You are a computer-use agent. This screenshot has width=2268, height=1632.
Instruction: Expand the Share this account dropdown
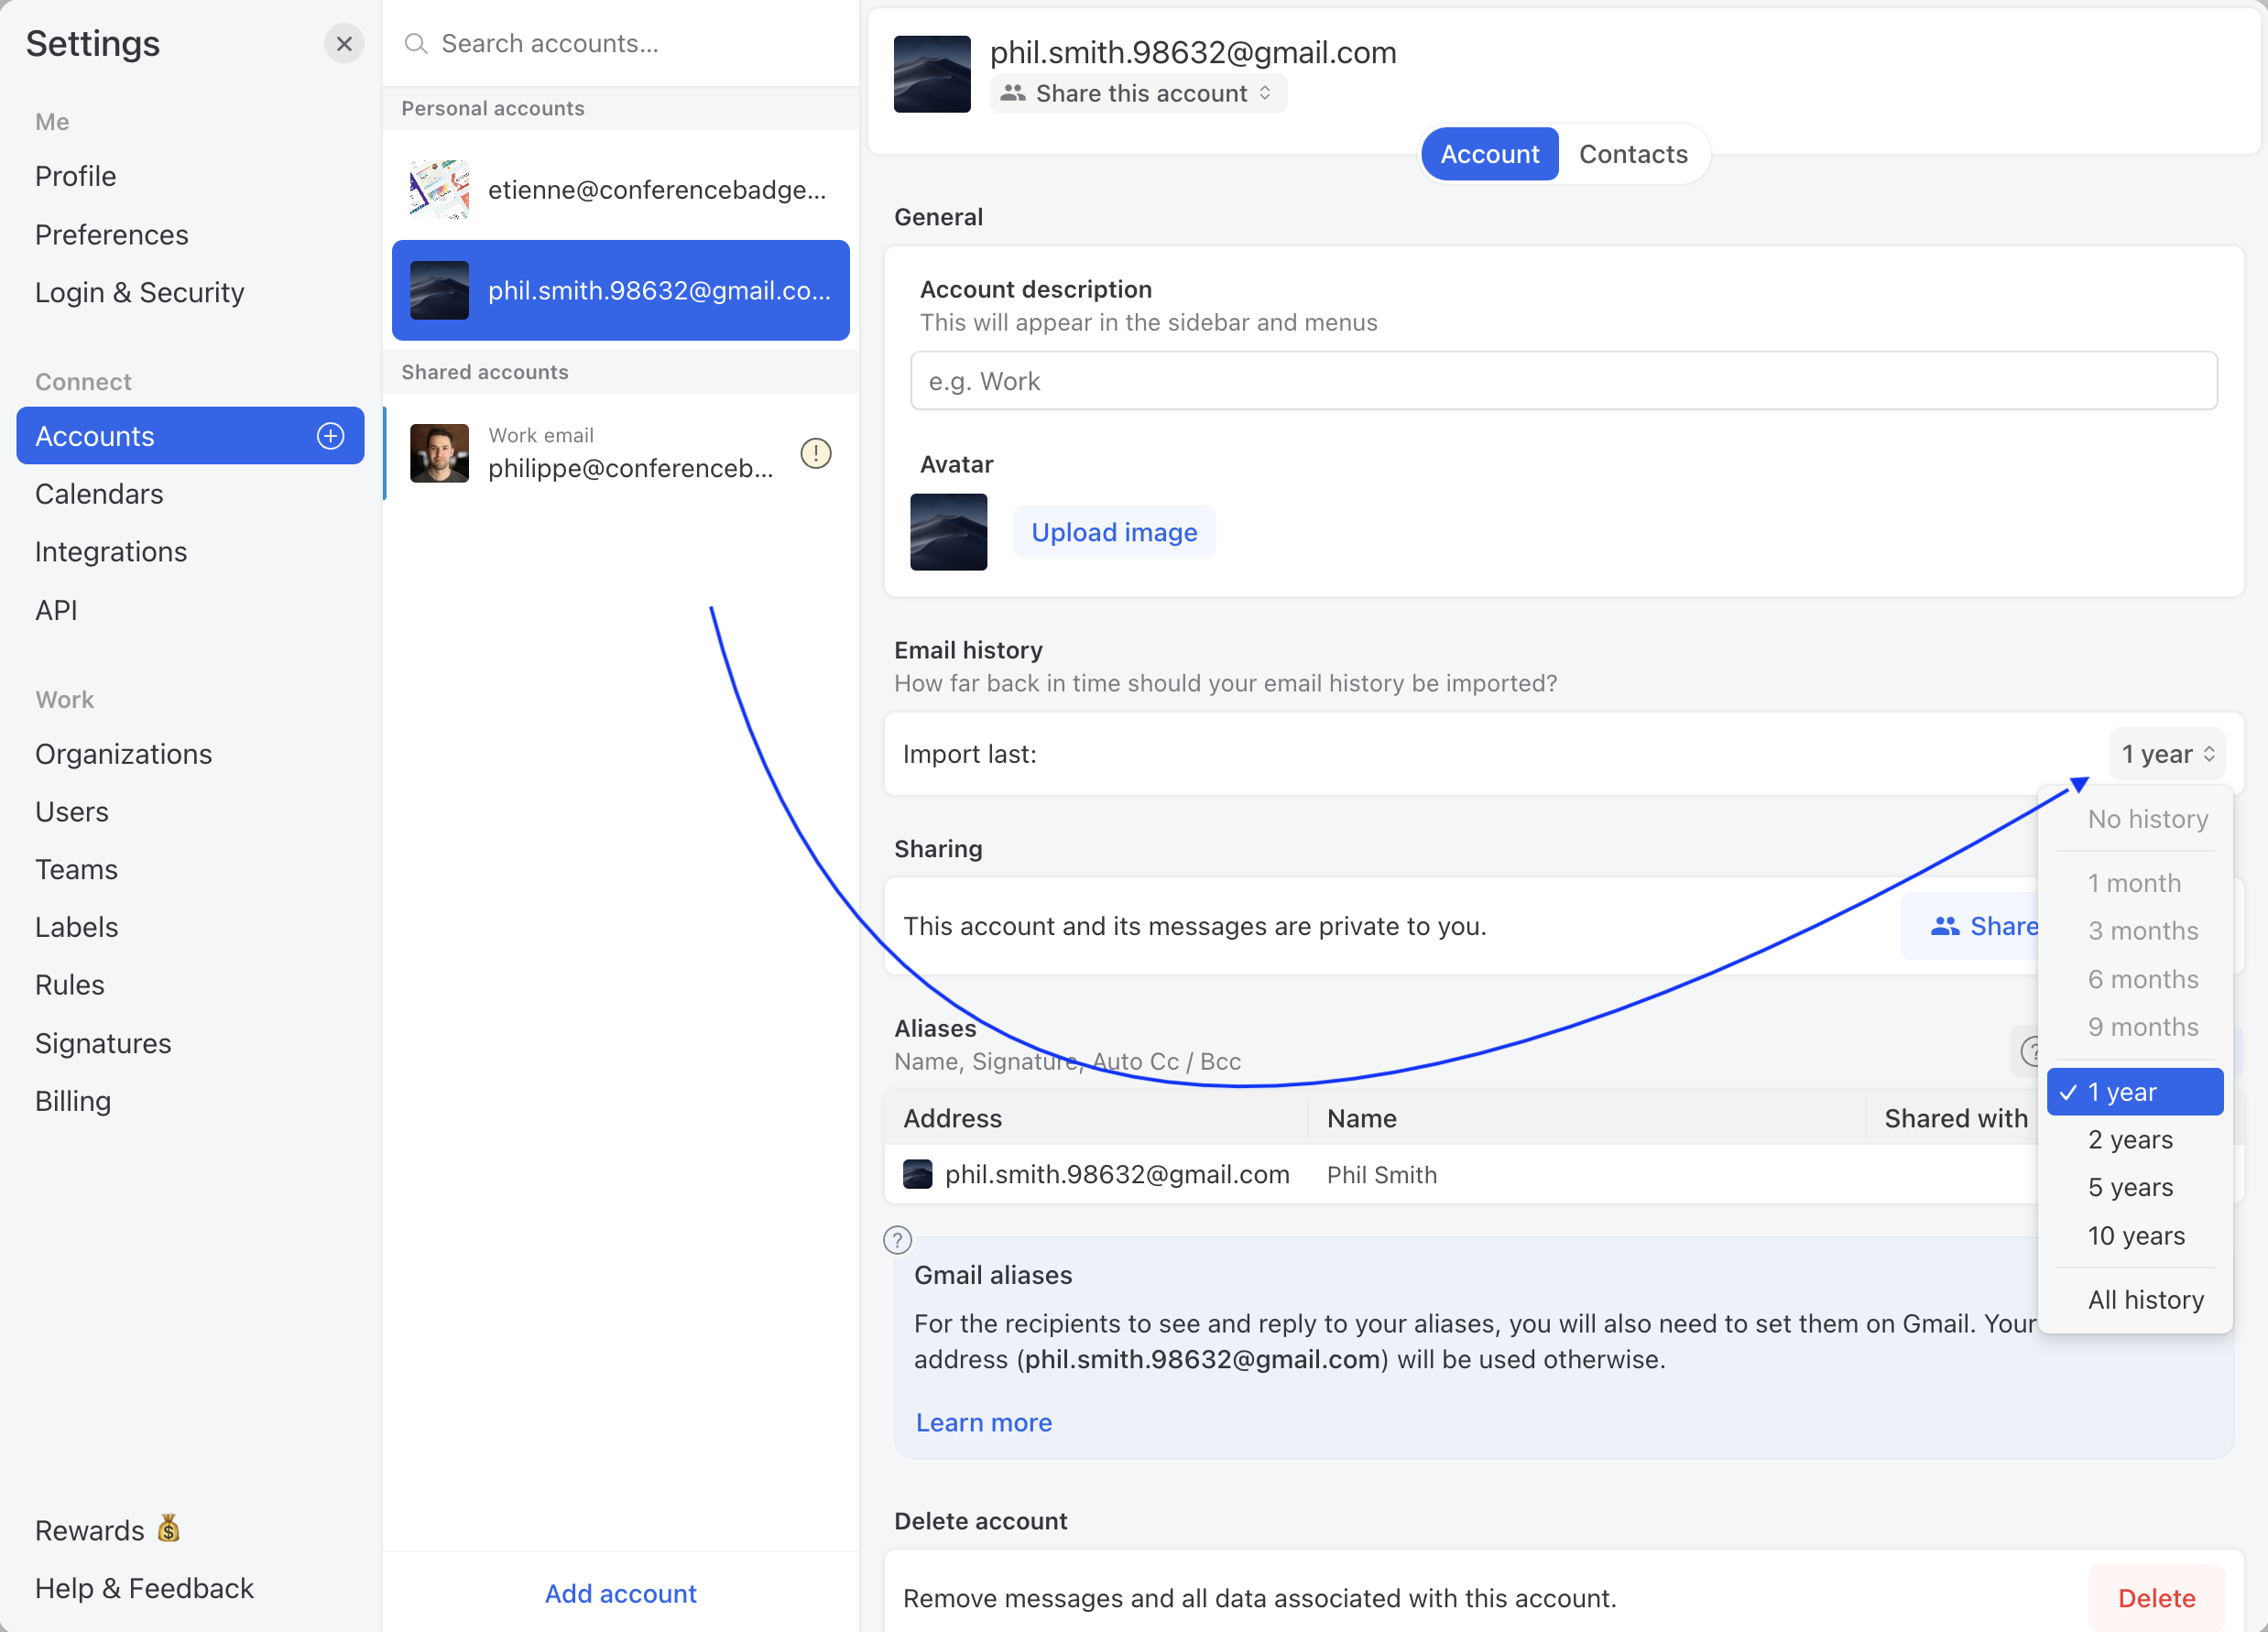pyautogui.click(x=1138, y=93)
